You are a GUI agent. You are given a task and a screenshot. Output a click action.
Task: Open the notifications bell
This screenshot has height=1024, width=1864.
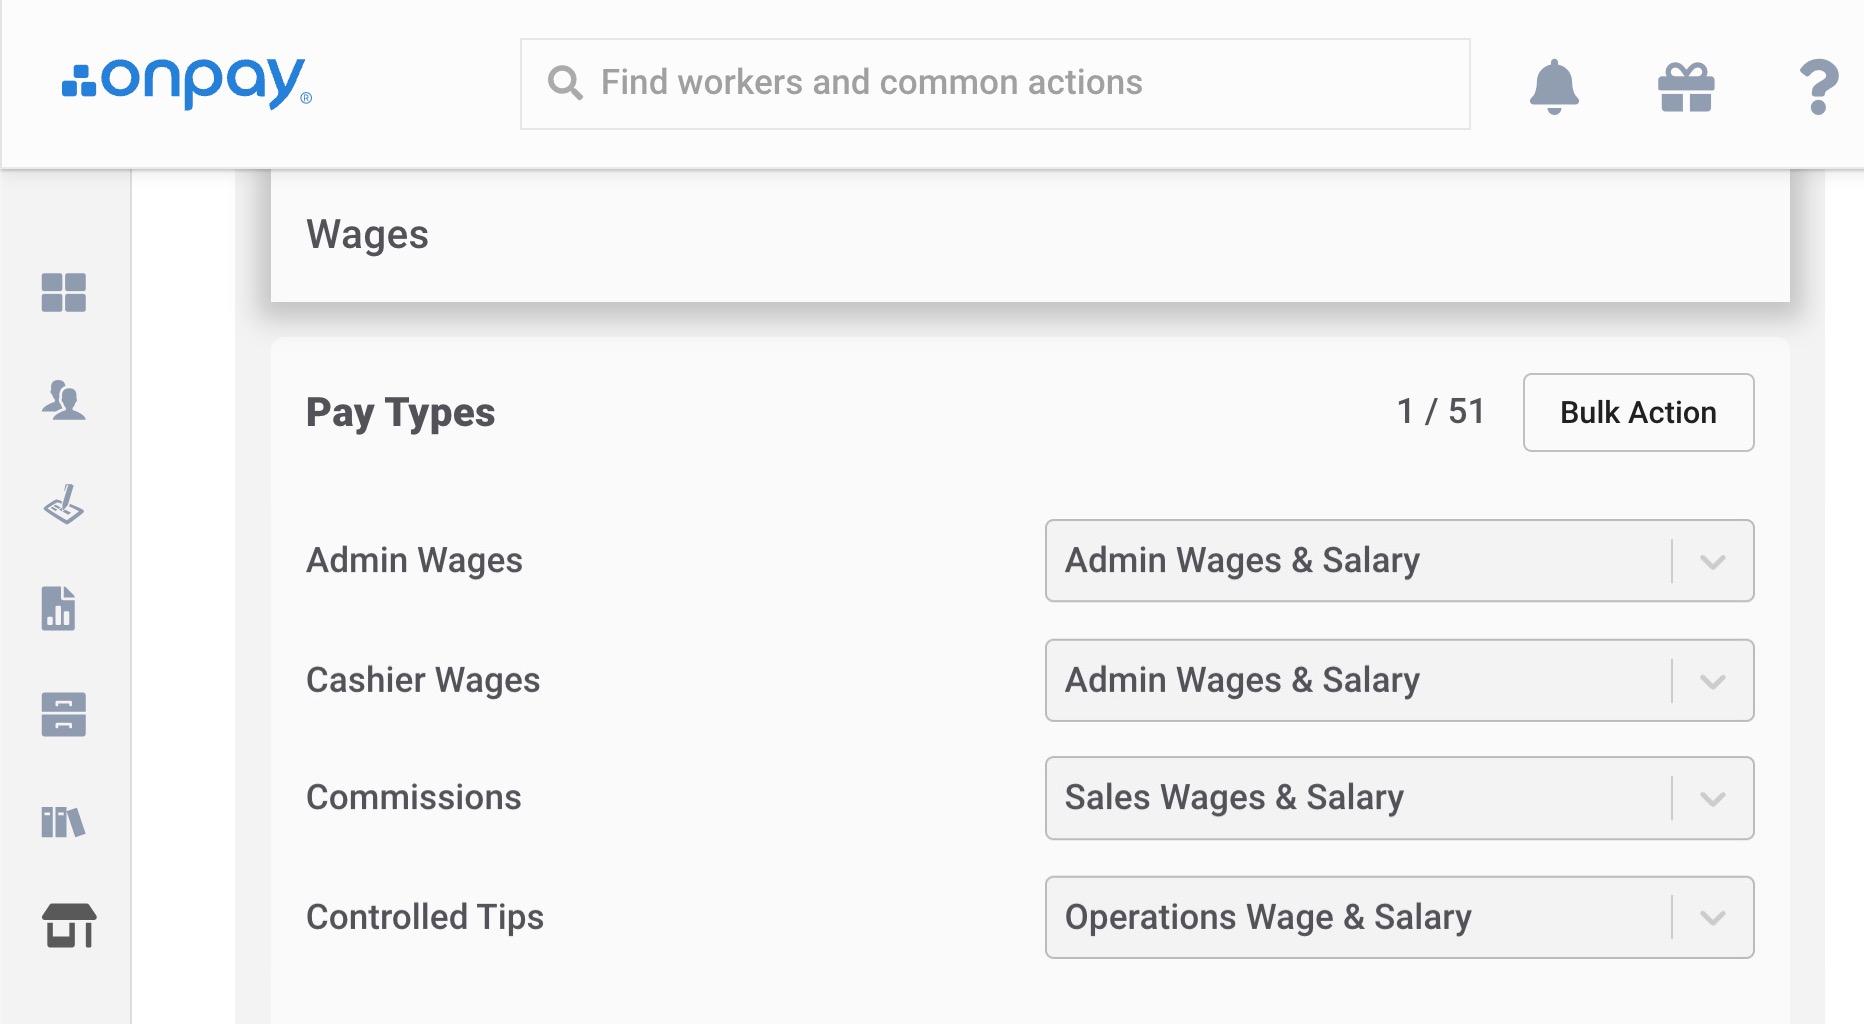click(1554, 86)
